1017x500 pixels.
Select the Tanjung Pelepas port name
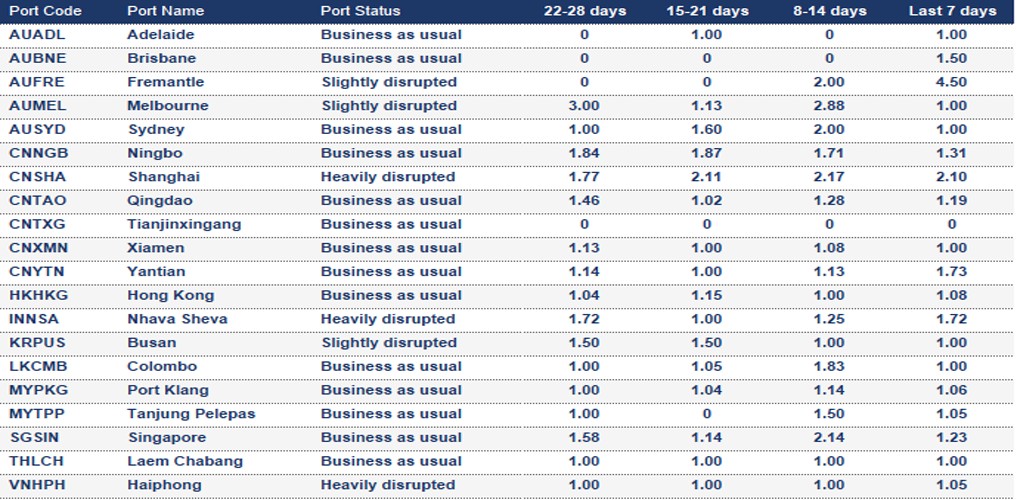click(191, 414)
